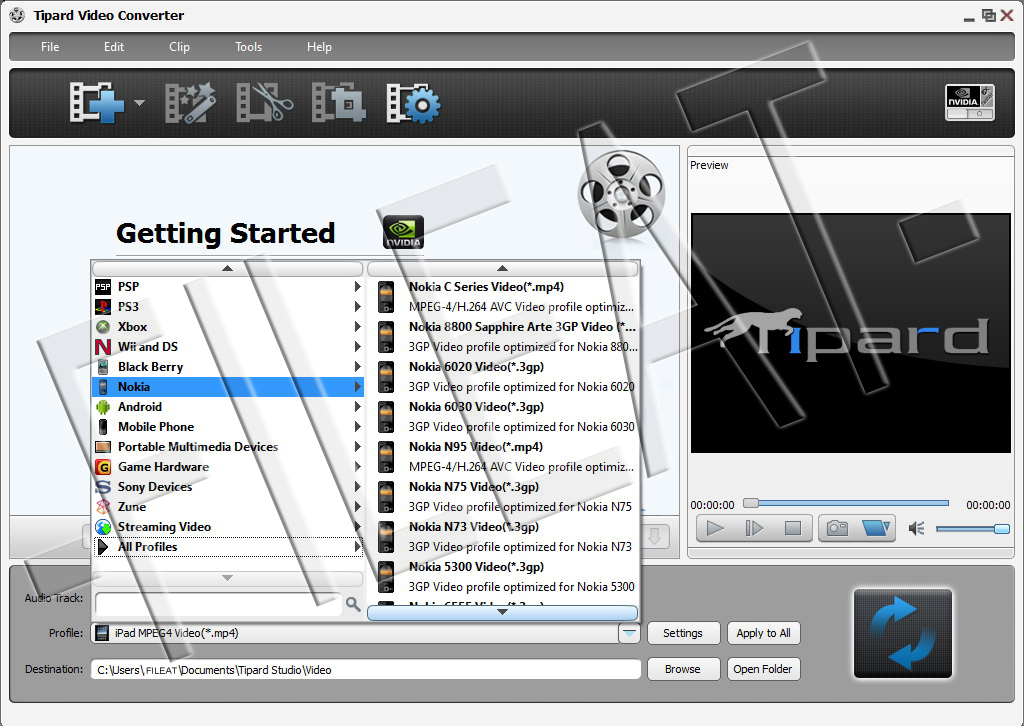Image resolution: width=1024 pixels, height=726 pixels.
Task: Open the Preferences gear film icon
Action: pyautogui.click(x=413, y=103)
